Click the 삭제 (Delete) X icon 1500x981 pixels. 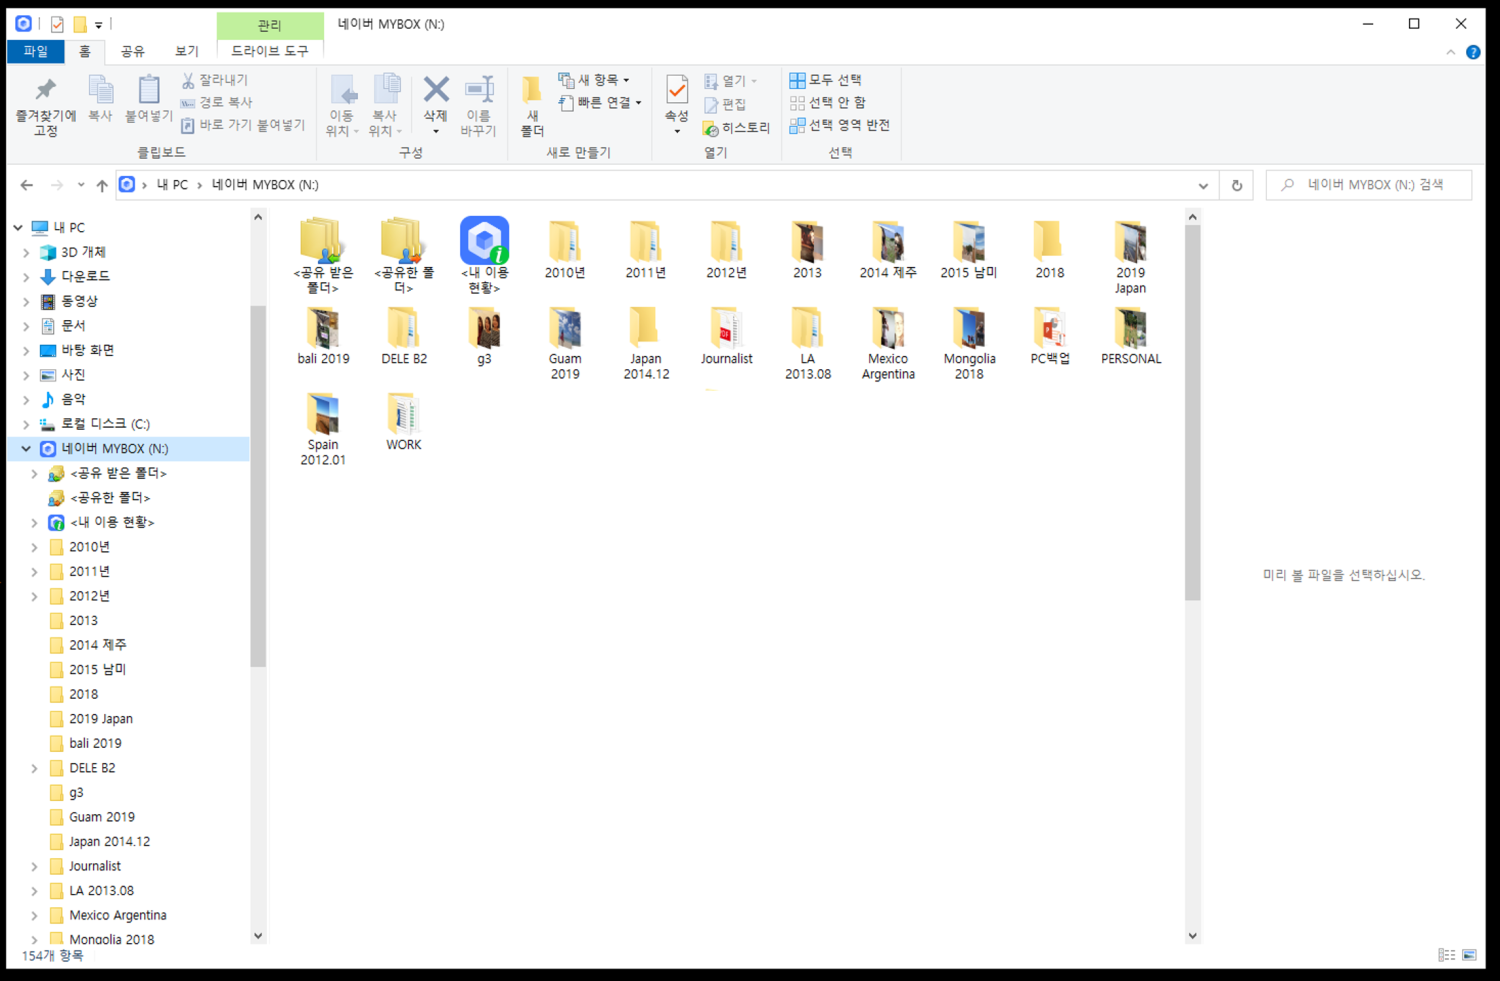[435, 90]
